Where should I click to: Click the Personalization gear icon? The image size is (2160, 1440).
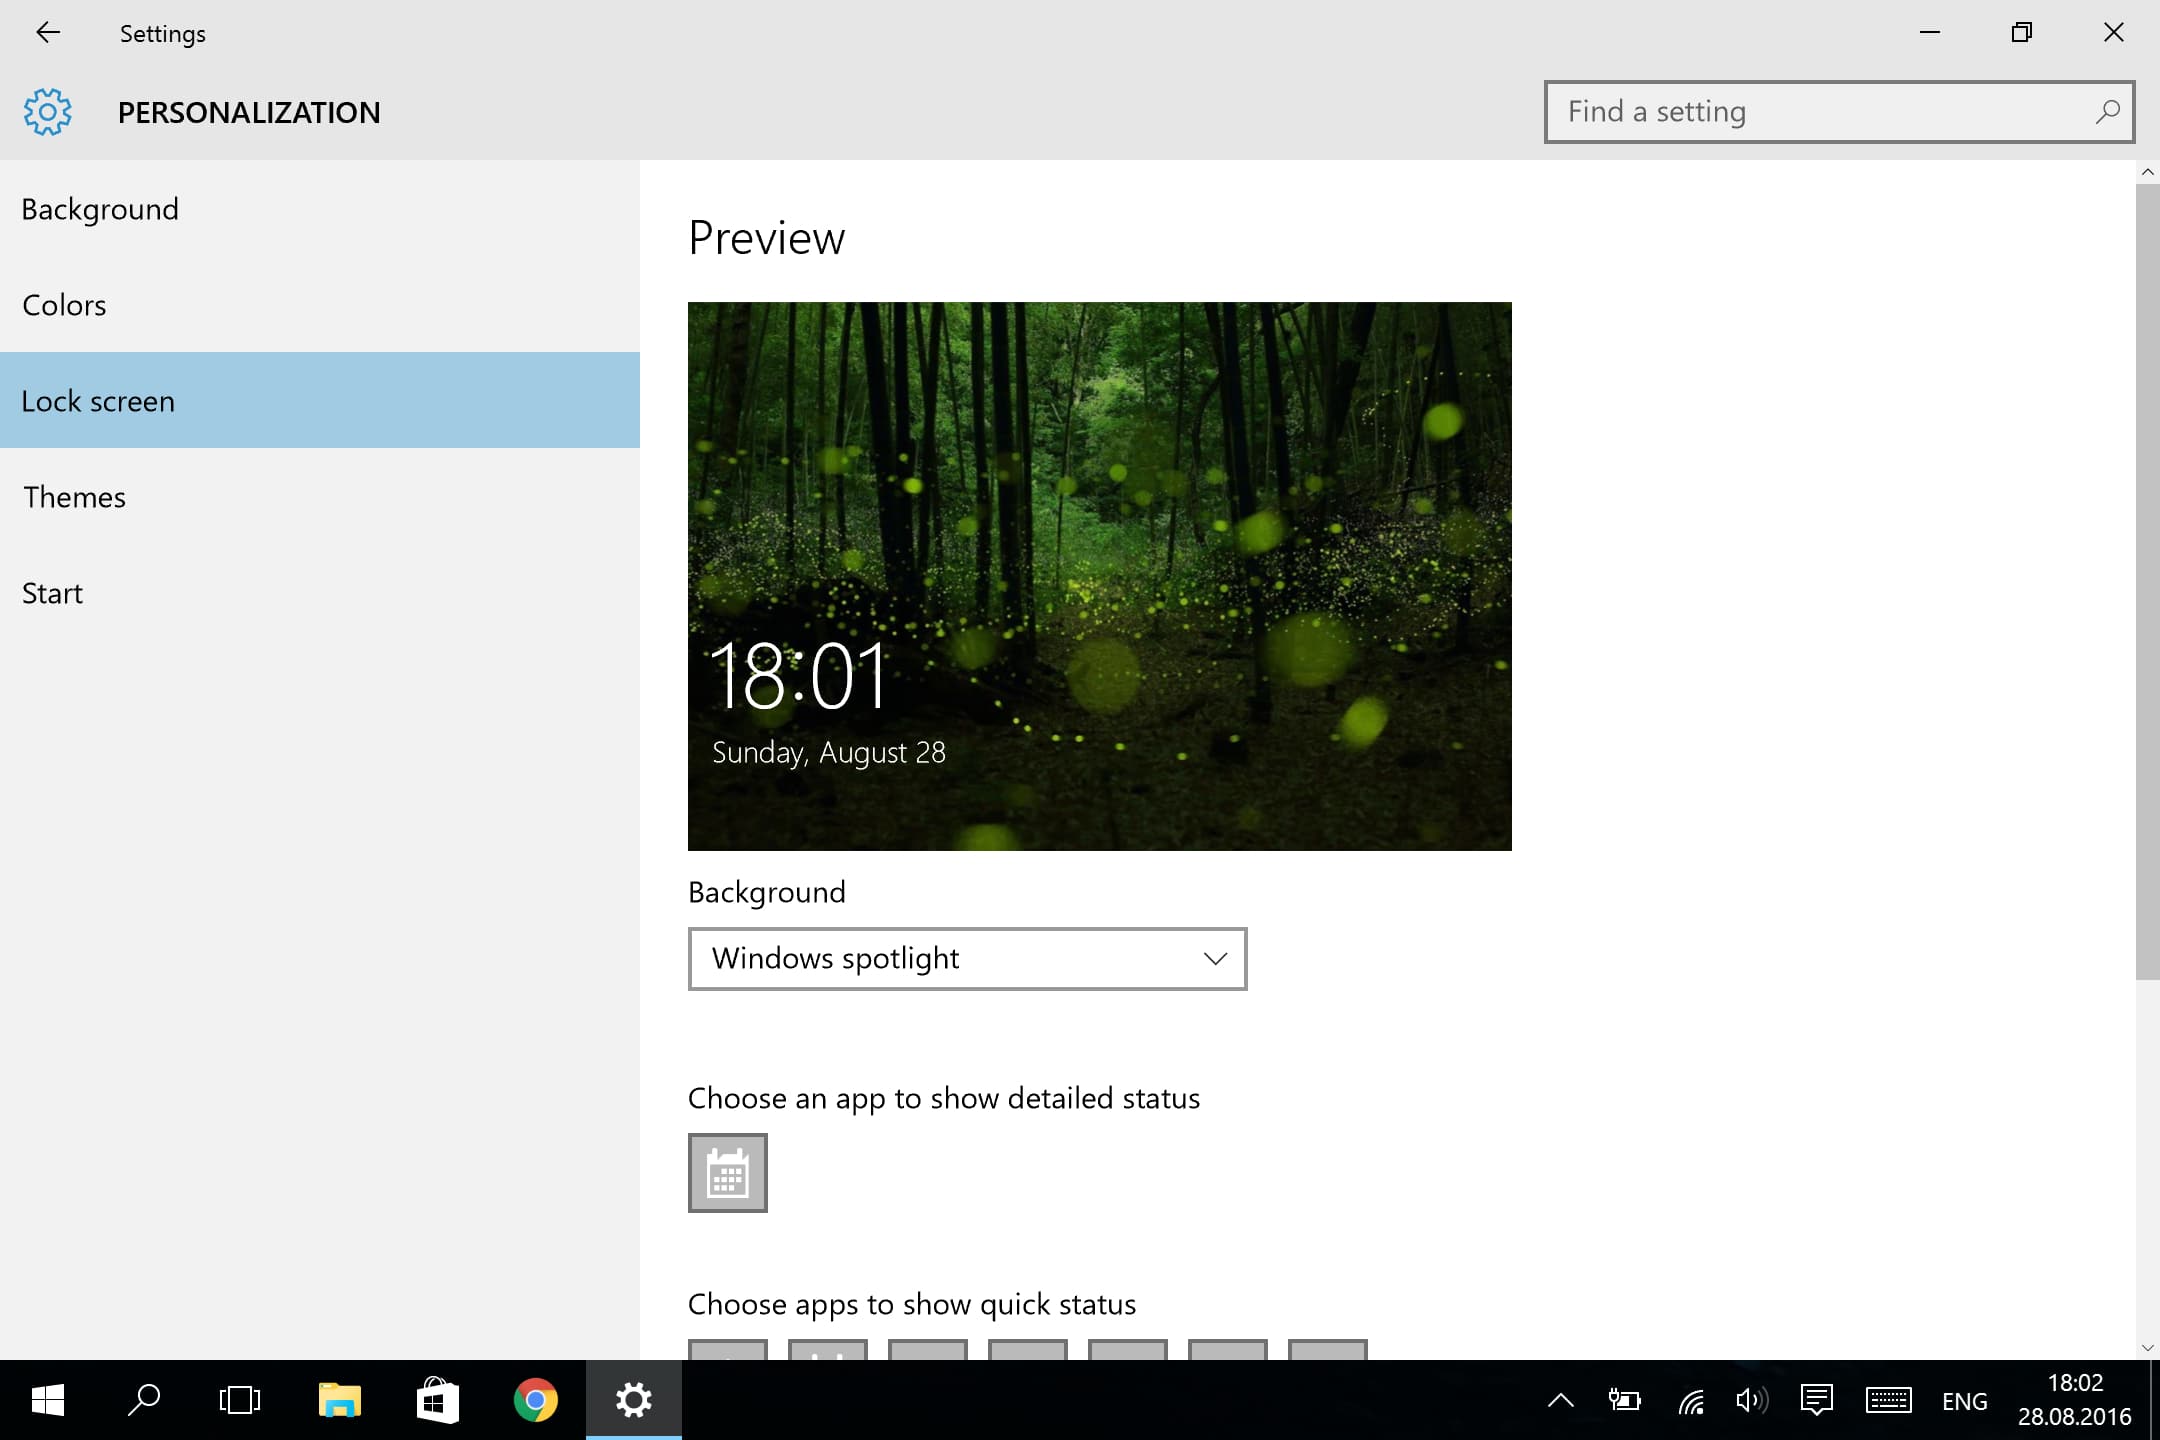coord(48,112)
